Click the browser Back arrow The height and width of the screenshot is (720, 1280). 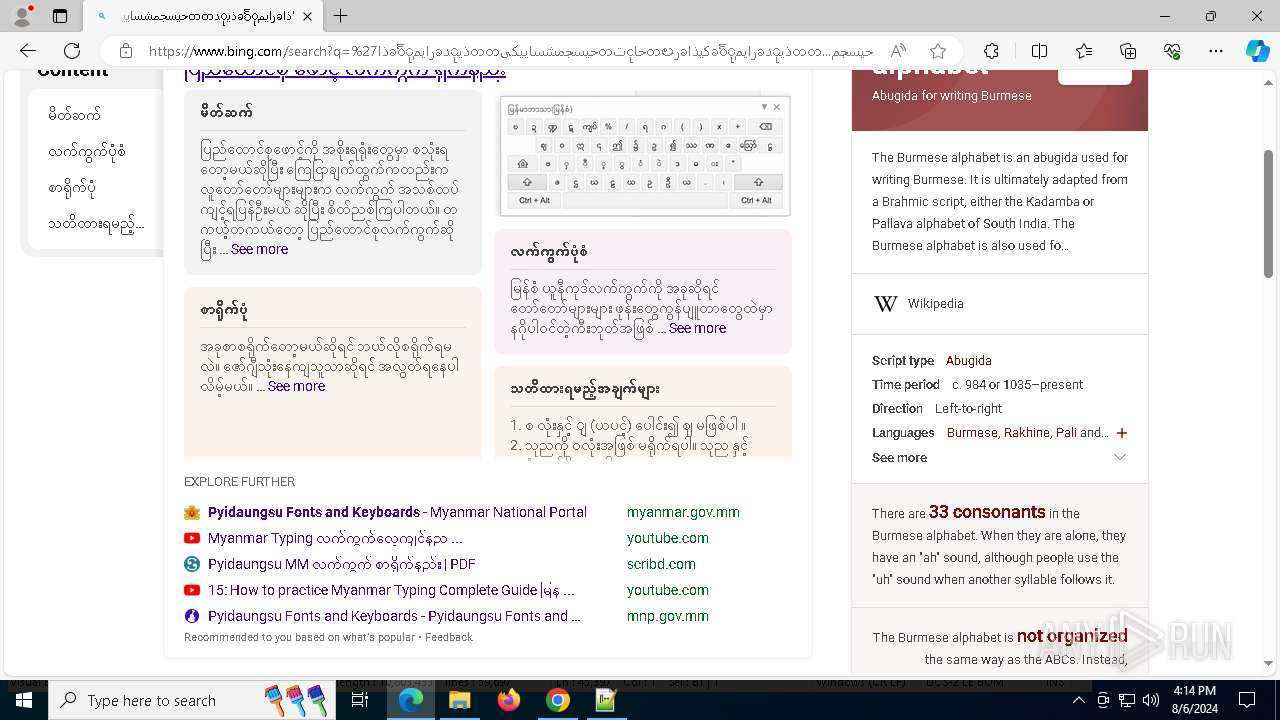[28, 51]
